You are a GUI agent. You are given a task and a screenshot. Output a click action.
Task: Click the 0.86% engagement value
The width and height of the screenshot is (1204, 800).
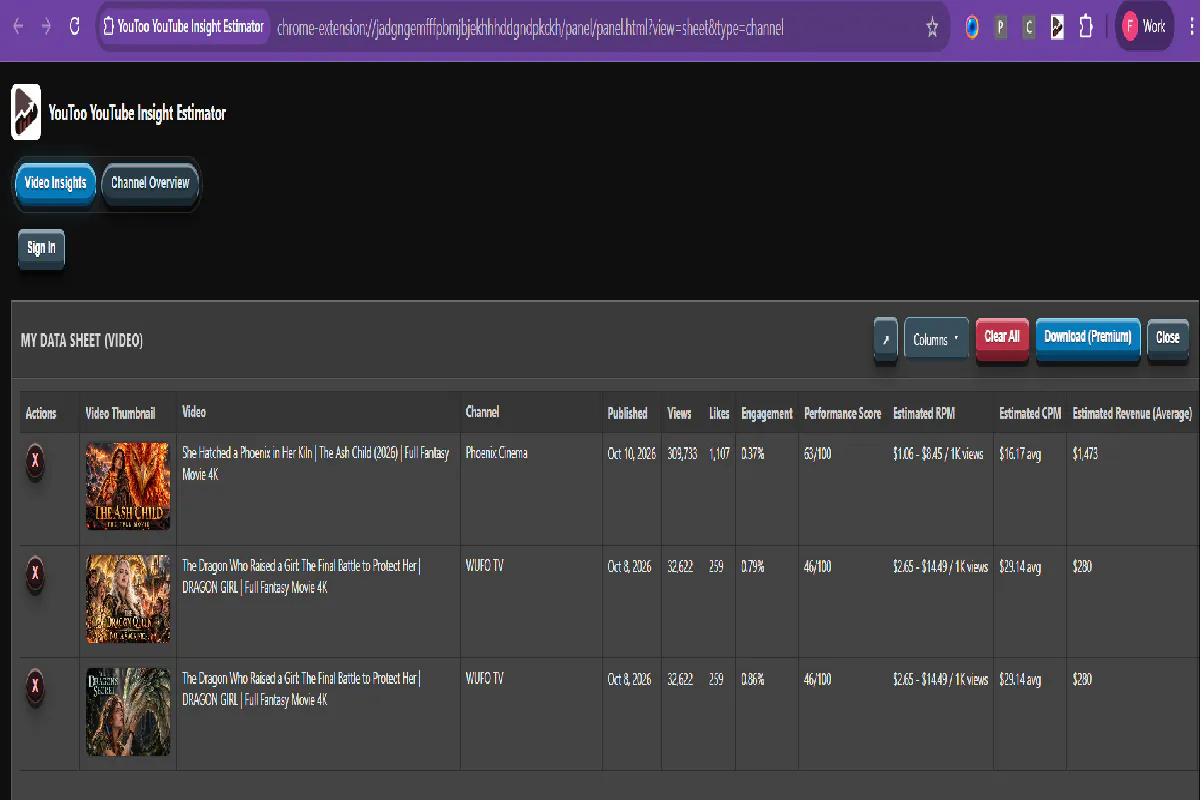pos(753,679)
